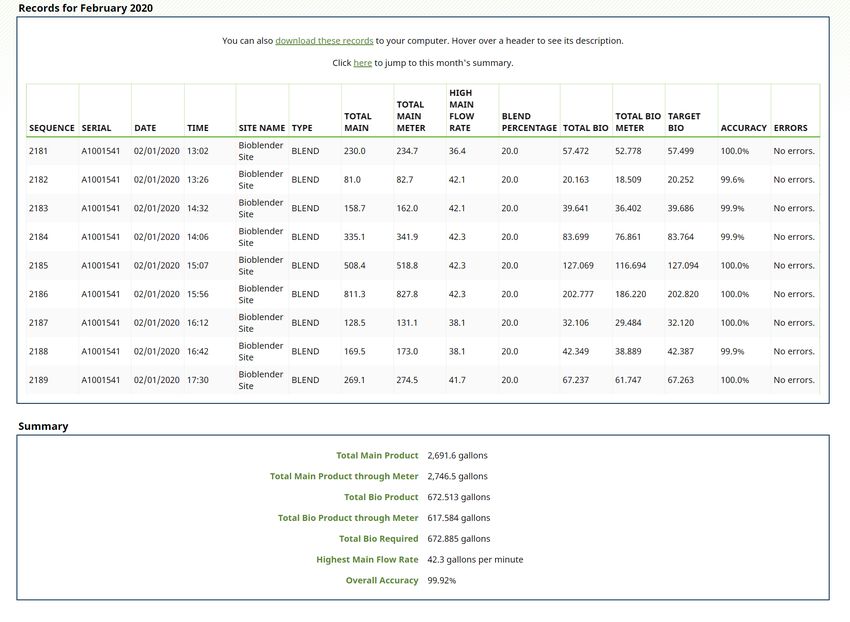
Task: Select the TOTAL MAIN column header
Action: [x=358, y=122]
